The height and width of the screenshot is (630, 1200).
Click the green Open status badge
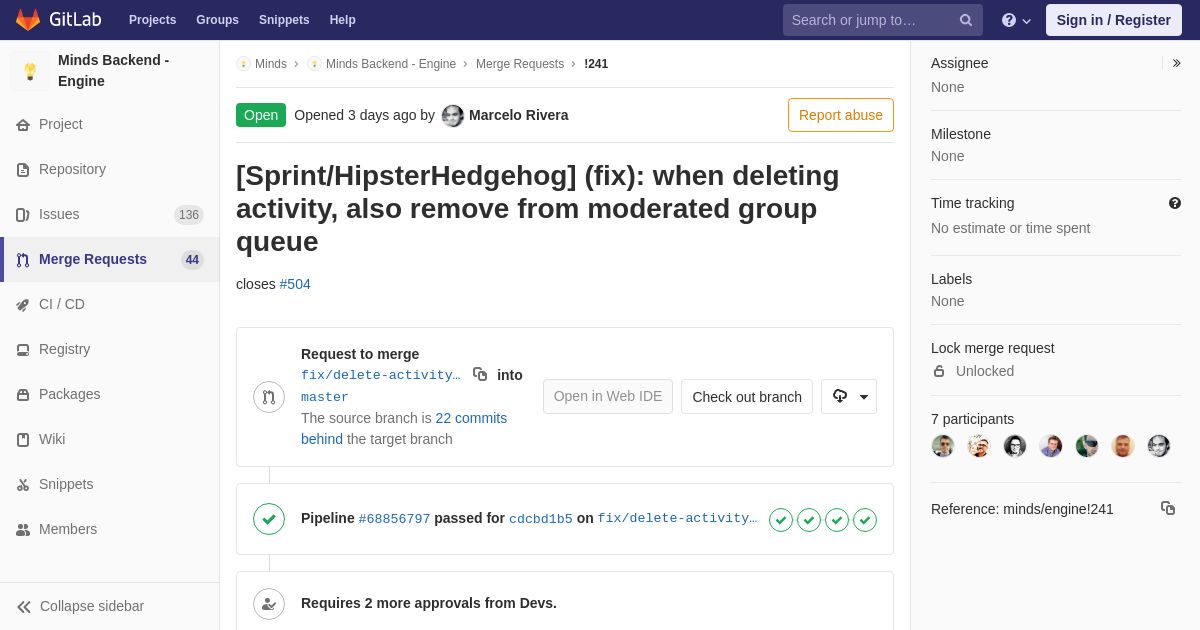(261, 115)
